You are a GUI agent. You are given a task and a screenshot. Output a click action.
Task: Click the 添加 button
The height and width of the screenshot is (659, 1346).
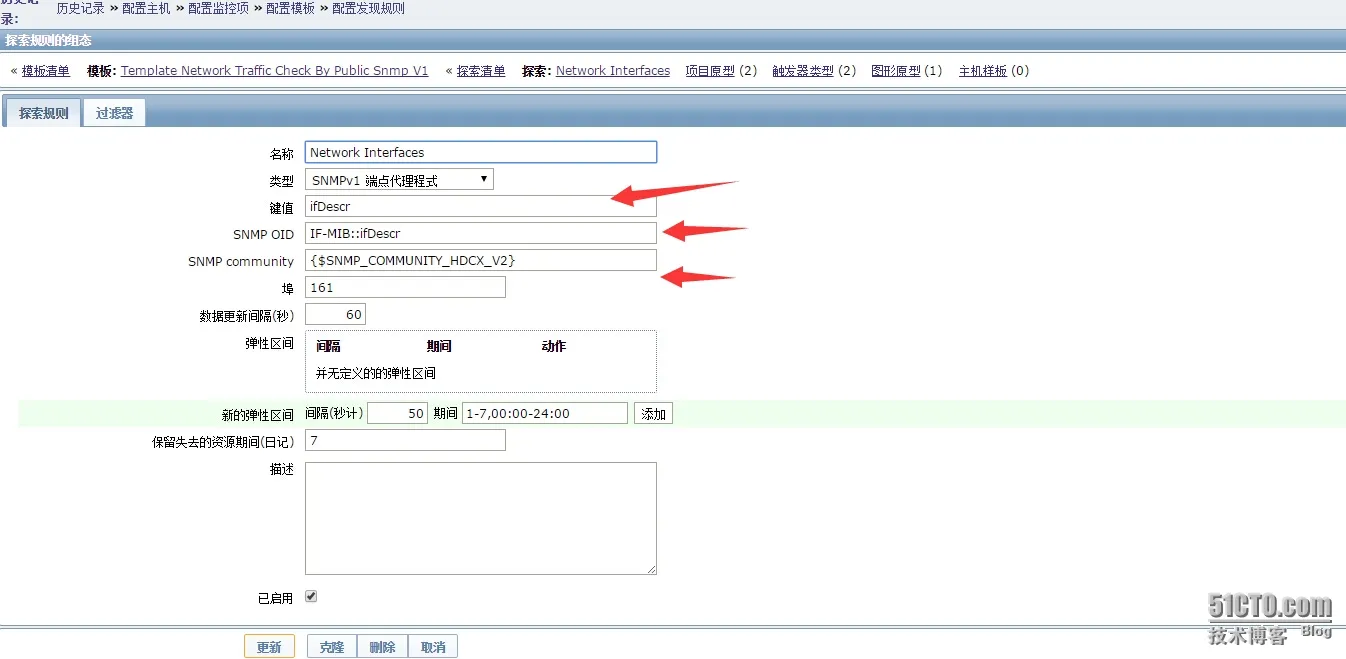[x=653, y=414]
